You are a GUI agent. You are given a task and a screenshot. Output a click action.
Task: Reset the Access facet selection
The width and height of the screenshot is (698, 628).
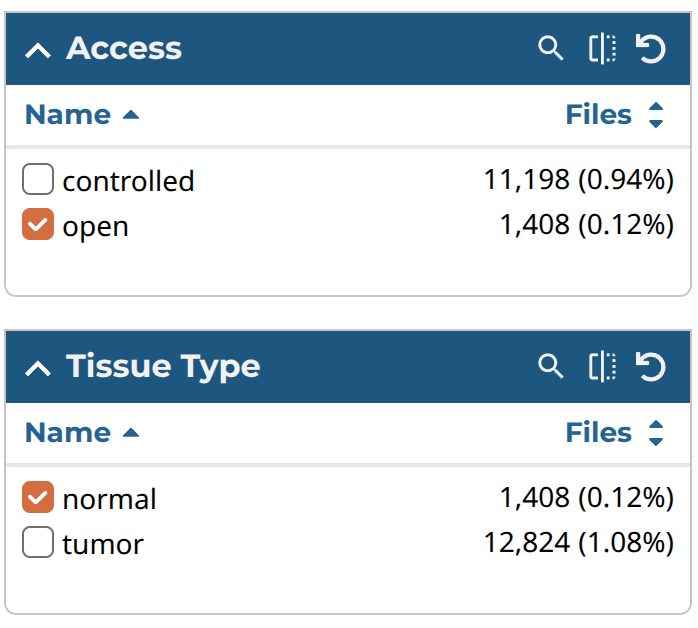point(651,48)
